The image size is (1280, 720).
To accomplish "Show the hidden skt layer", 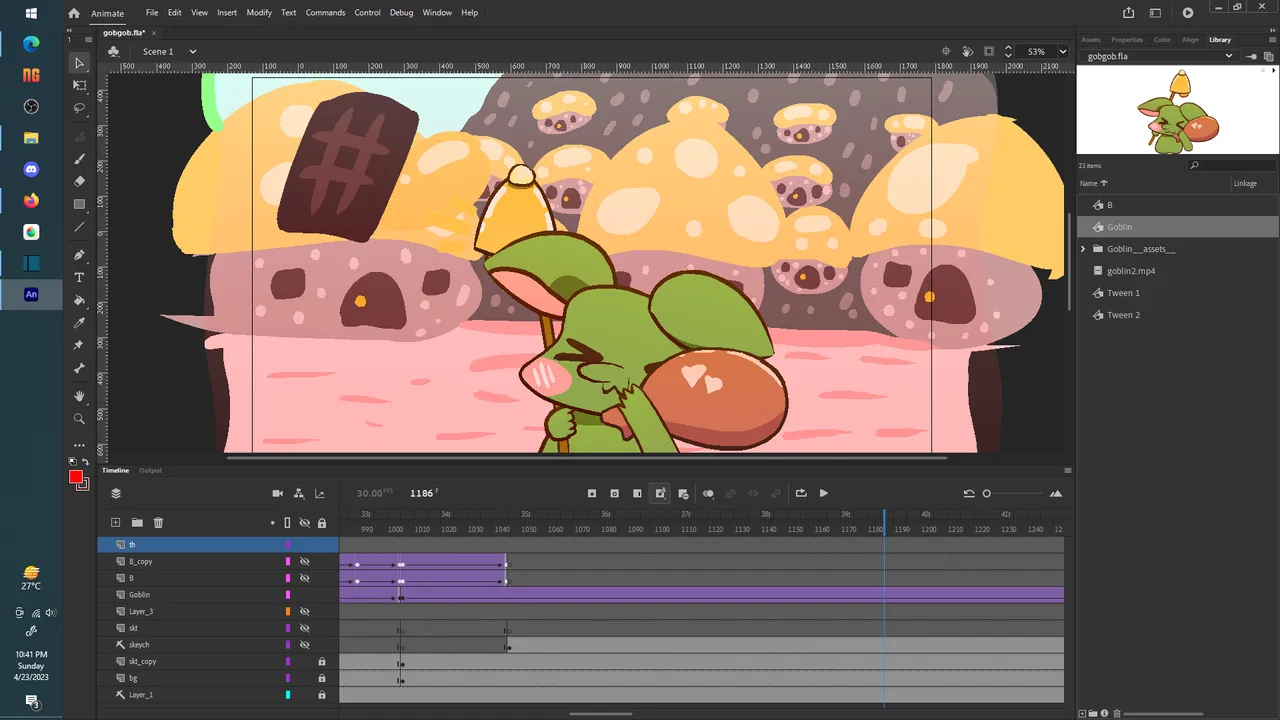I will coord(305,628).
